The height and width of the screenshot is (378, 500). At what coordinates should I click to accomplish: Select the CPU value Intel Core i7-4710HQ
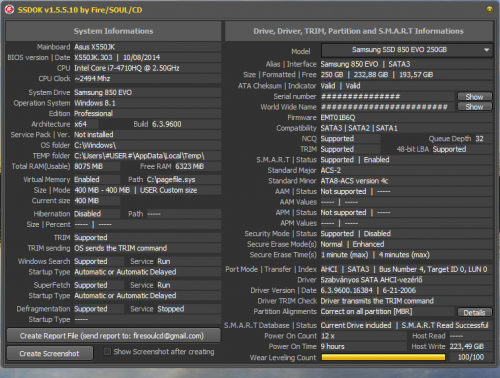click(127, 68)
